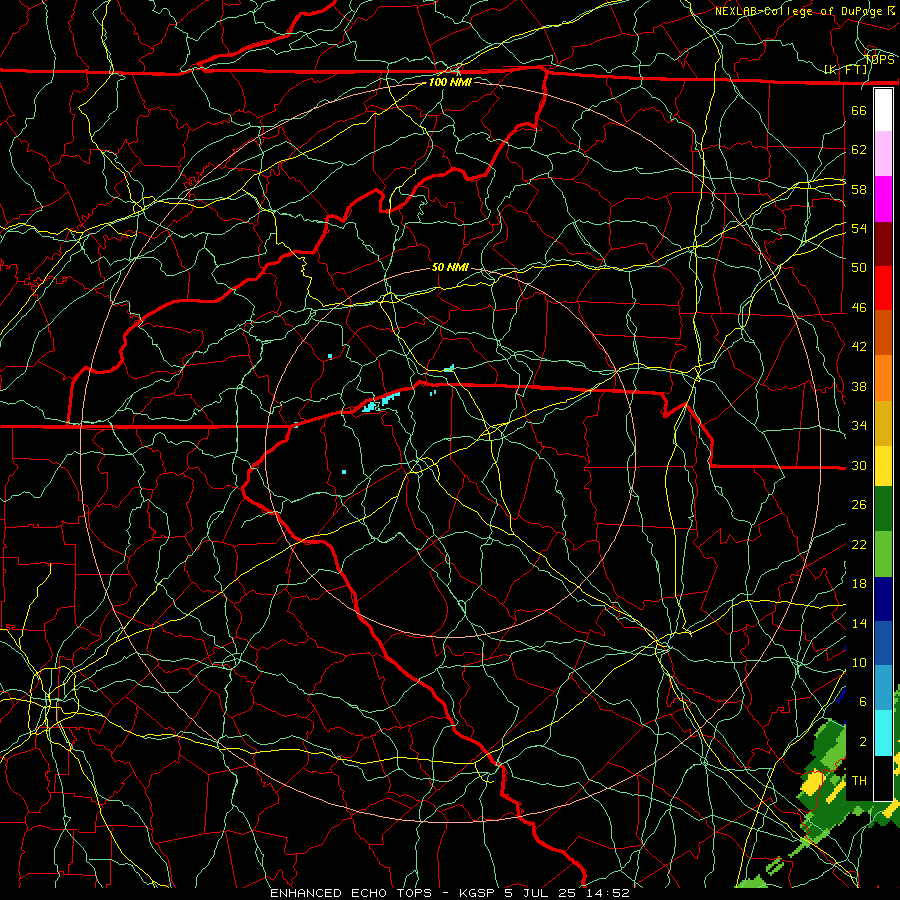The height and width of the screenshot is (900, 900).
Task: Click the TOPS legend title
Action: pos(879,59)
